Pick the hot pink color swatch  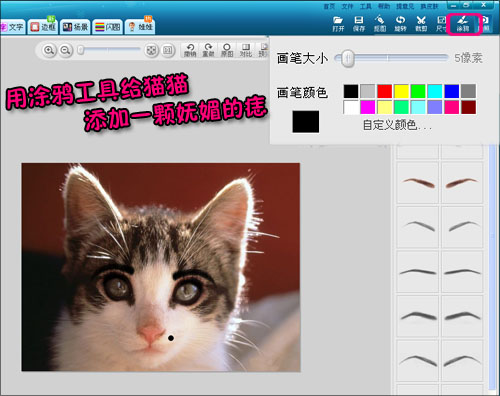(452, 107)
